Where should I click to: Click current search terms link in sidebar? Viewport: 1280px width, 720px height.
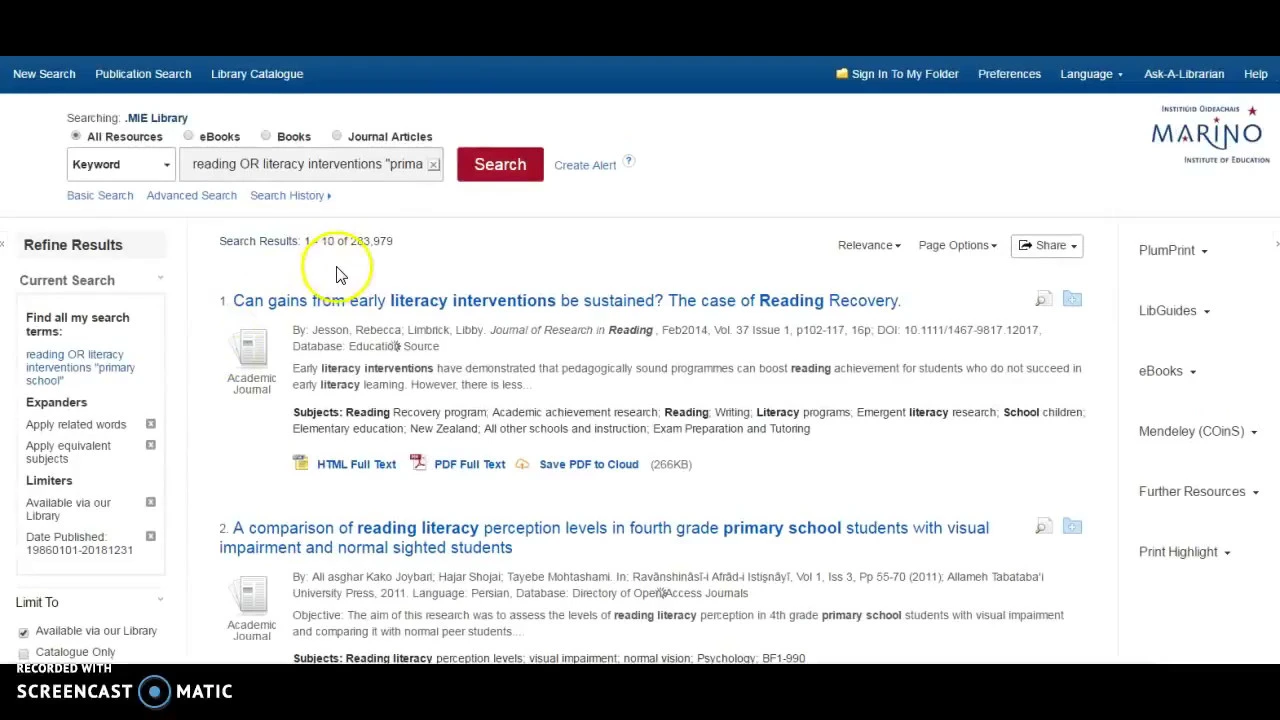click(80, 367)
